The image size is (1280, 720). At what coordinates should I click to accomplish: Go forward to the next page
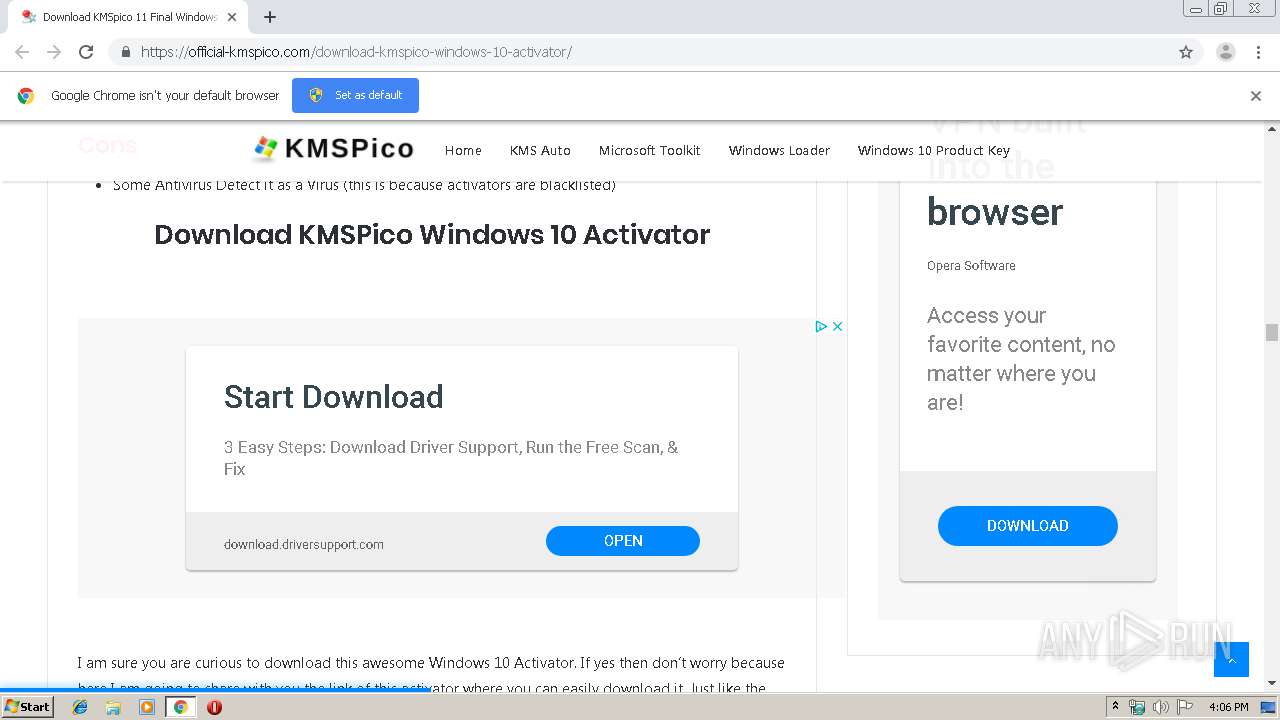54,52
